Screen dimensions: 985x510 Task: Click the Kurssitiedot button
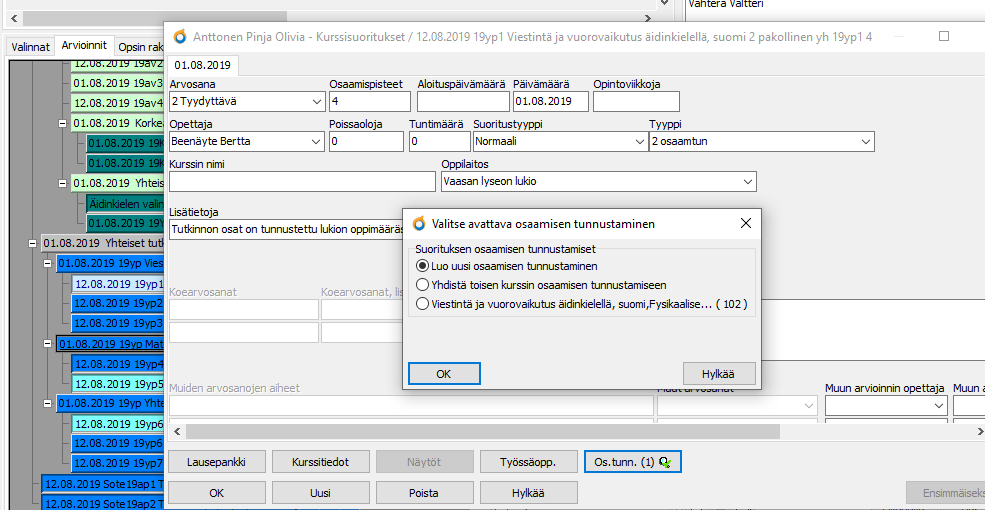pyautogui.click(x=320, y=462)
